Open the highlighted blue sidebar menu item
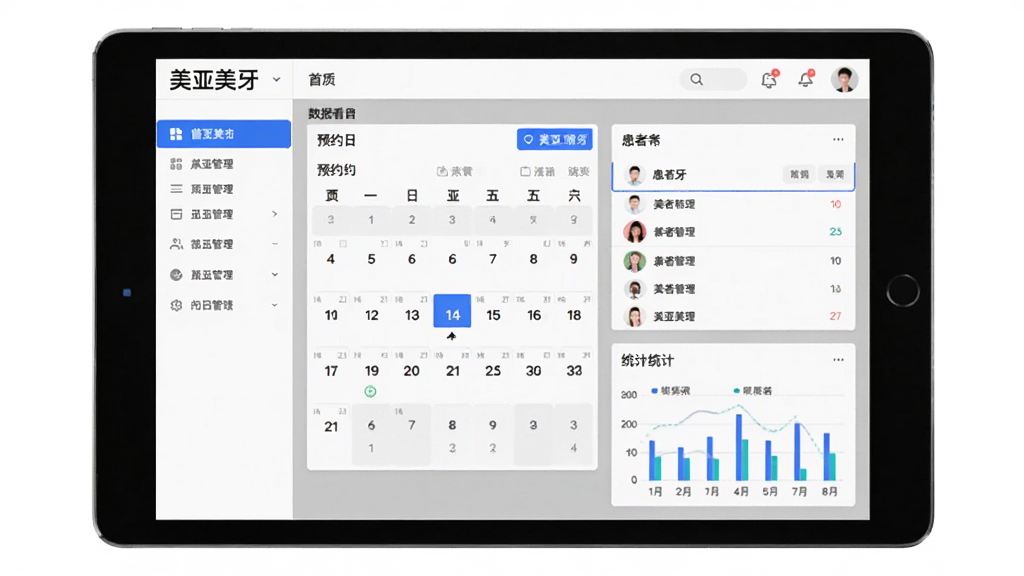The height and width of the screenshot is (576, 1024). point(224,134)
